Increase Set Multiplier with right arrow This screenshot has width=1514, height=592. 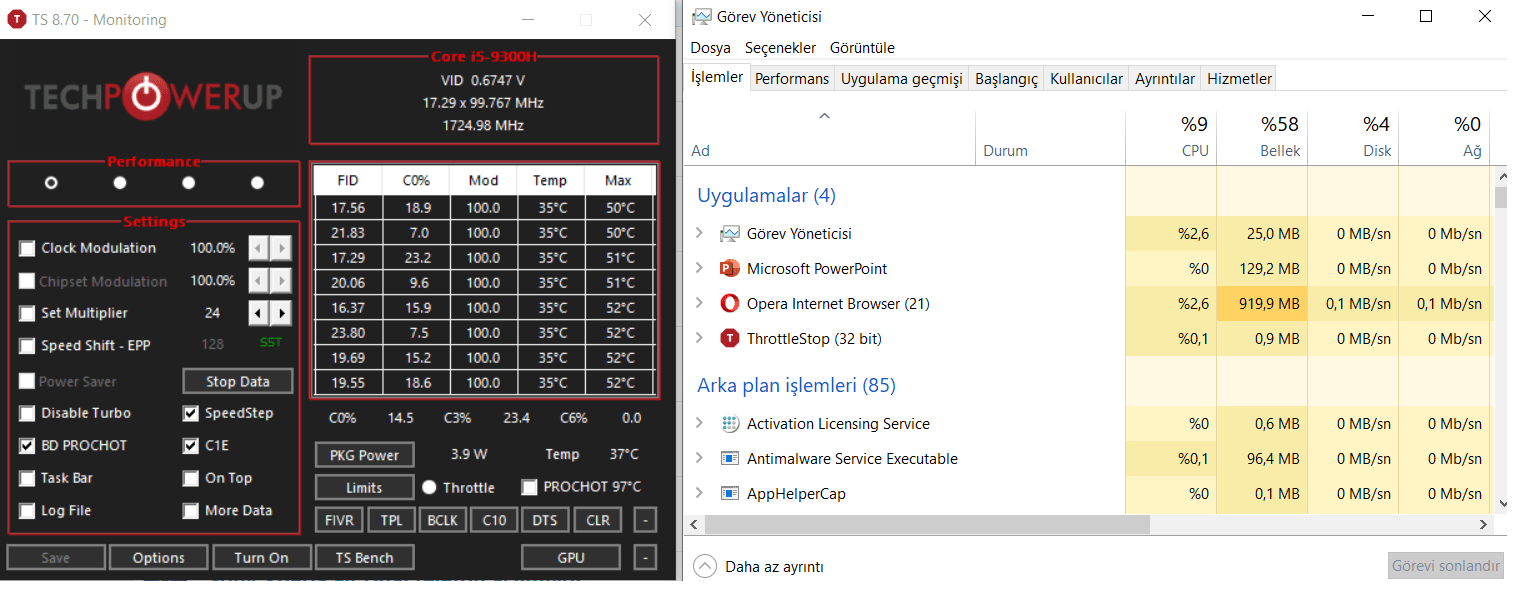(281, 313)
